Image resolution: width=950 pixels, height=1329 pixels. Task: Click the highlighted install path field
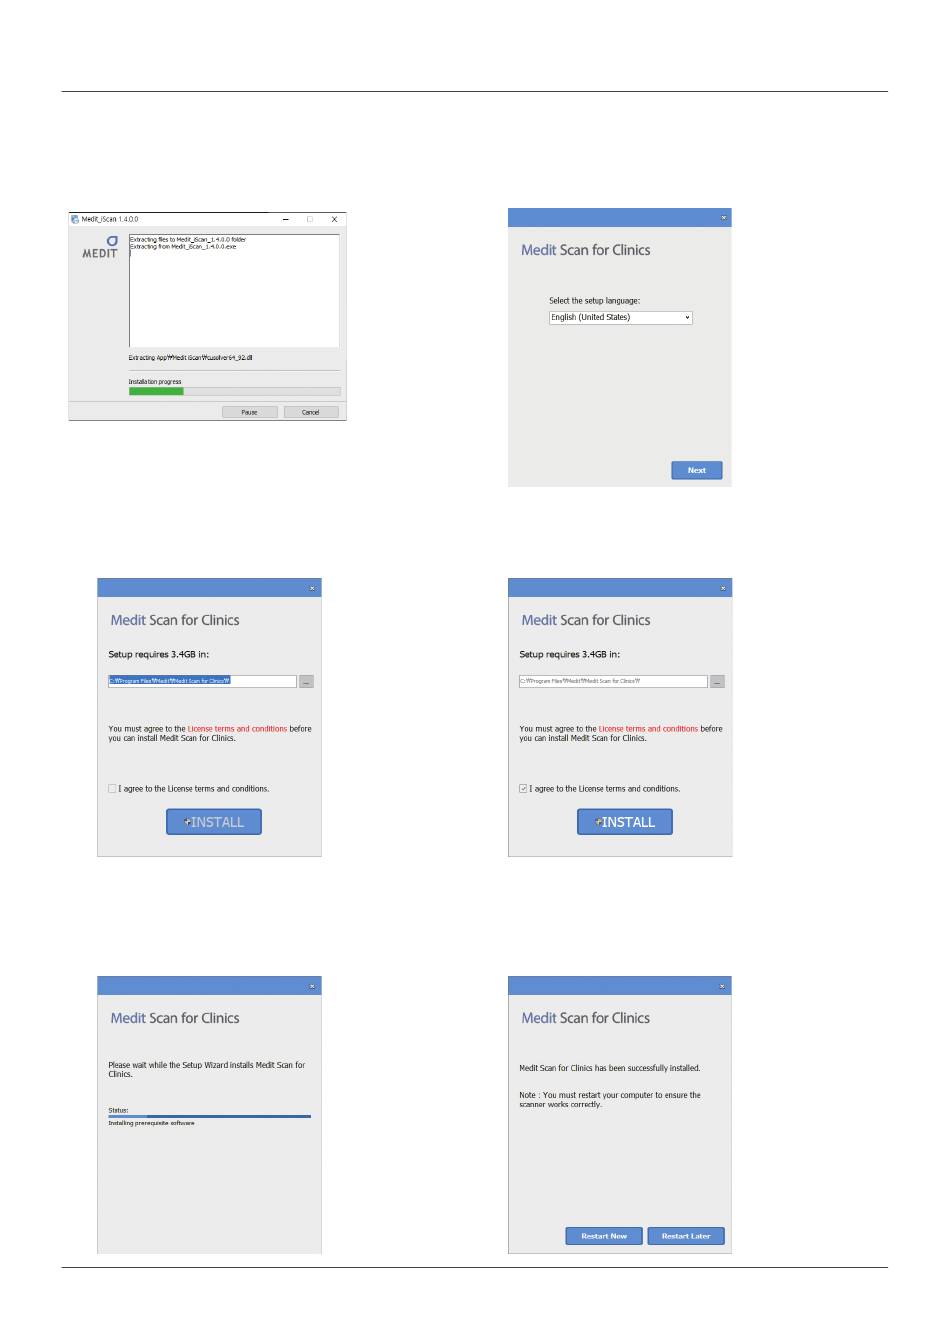pos(203,681)
